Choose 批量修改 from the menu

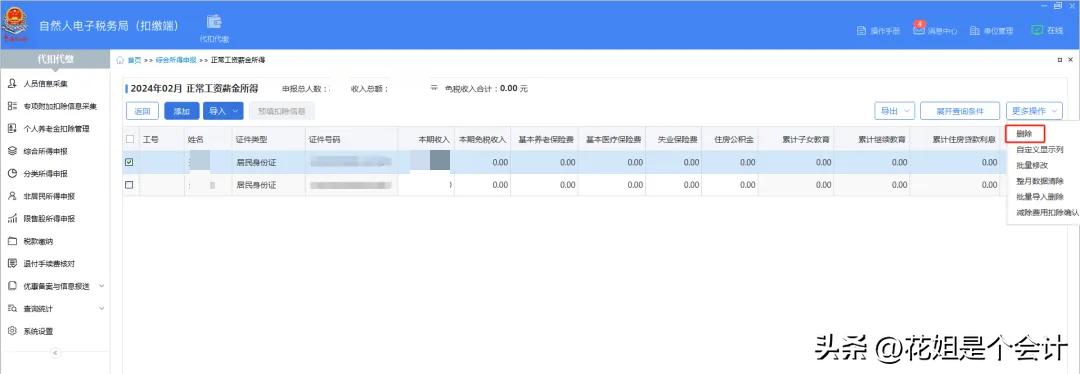[x=1032, y=165]
